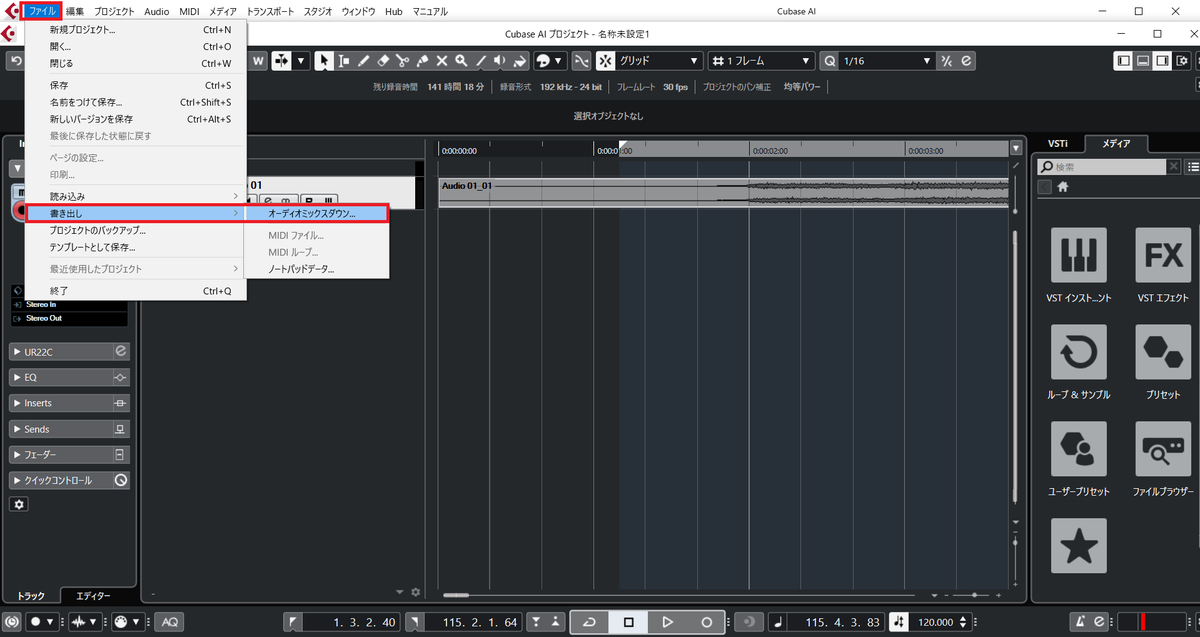Toggle the Cycle loop button
Screen dimensions: 1200x637
click(589, 622)
